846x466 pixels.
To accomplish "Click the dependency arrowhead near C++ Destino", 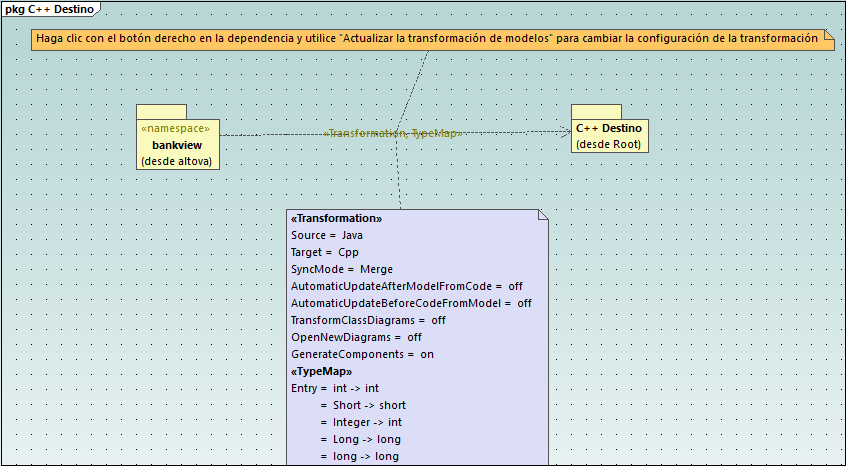I will tap(564, 132).
